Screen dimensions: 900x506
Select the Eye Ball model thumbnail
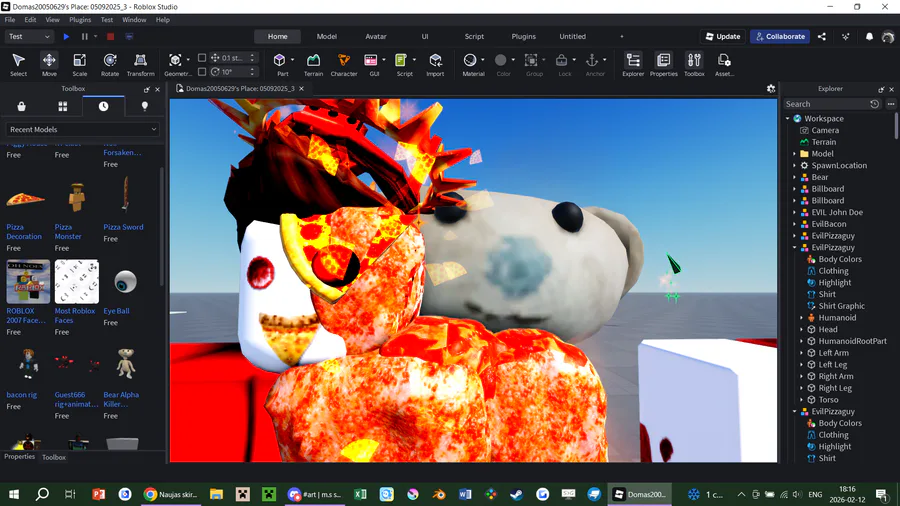tap(125, 282)
